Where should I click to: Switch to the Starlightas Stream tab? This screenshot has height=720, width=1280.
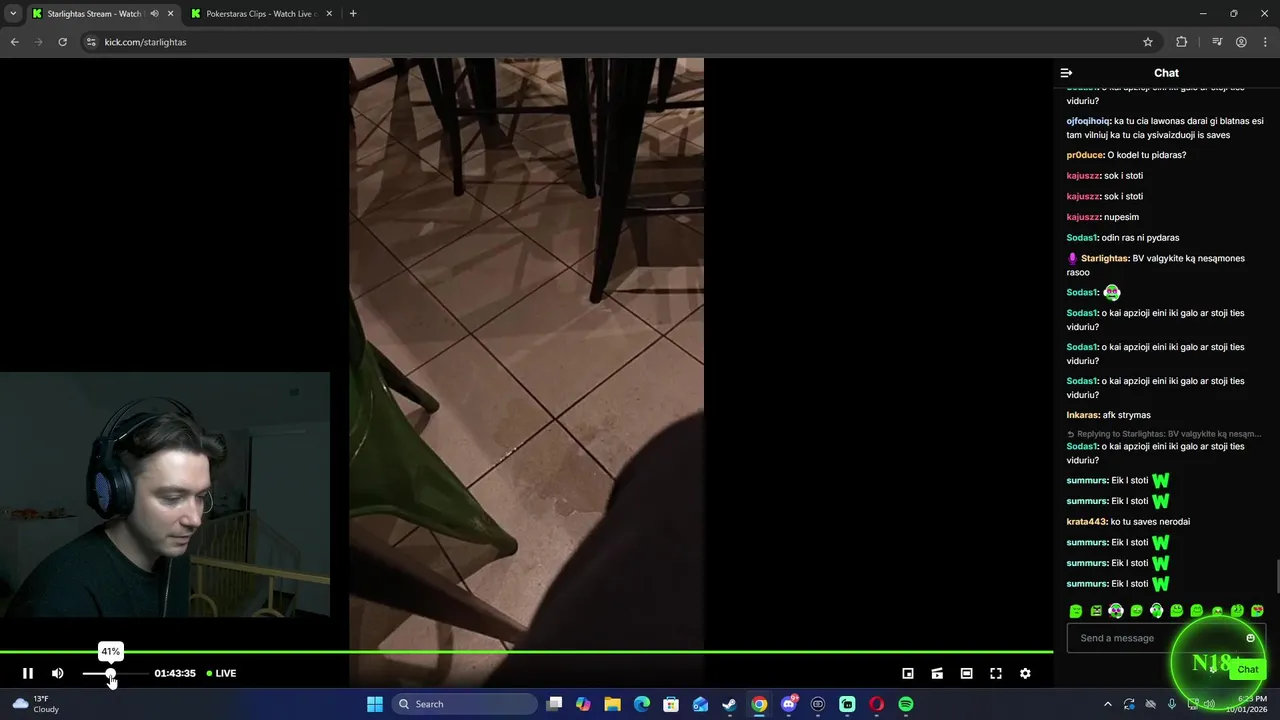(x=93, y=14)
